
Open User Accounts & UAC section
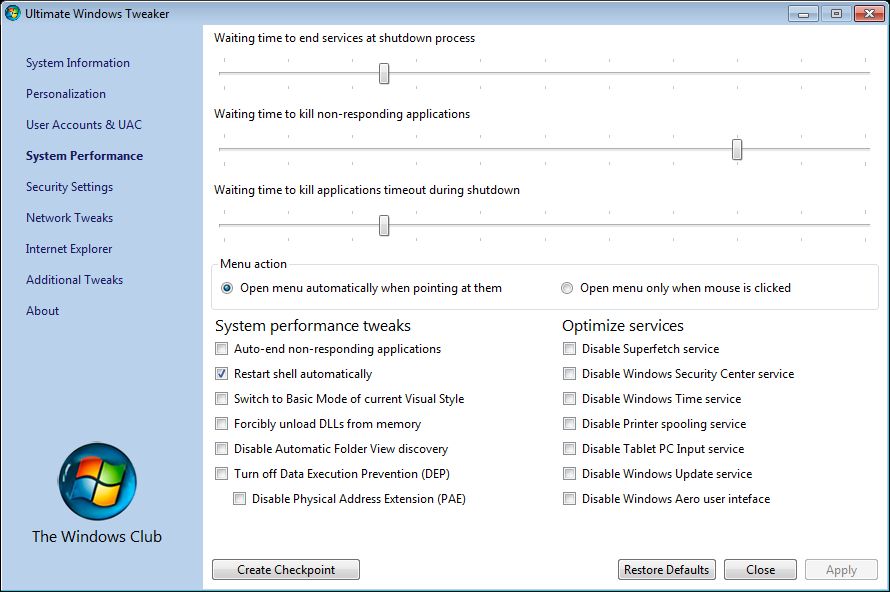84,125
